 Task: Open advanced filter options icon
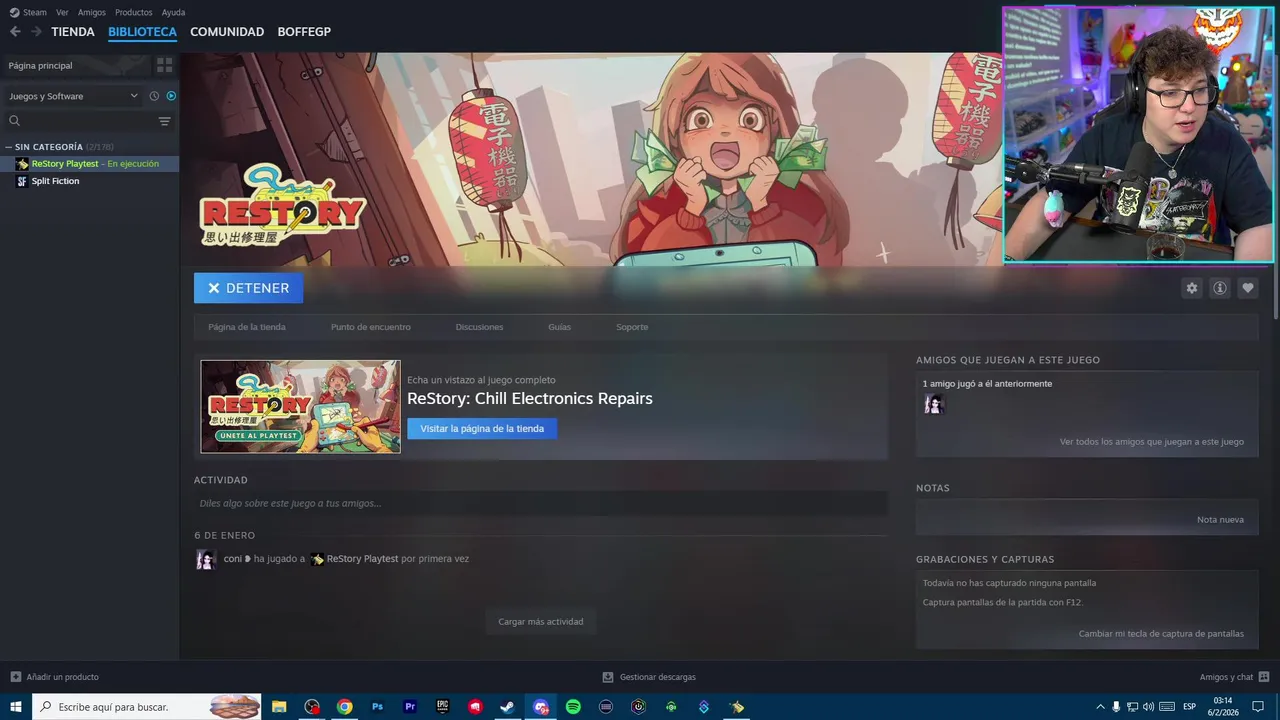tap(164, 121)
